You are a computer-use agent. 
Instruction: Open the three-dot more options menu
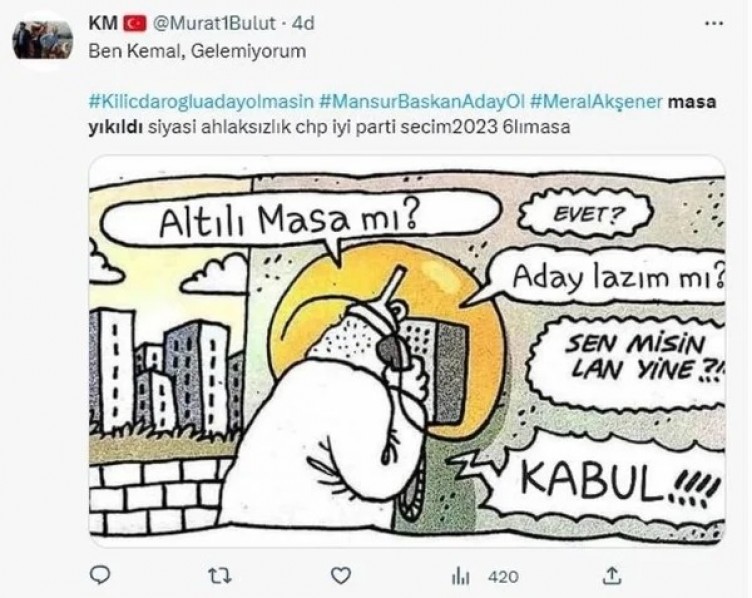click(x=714, y=23)
